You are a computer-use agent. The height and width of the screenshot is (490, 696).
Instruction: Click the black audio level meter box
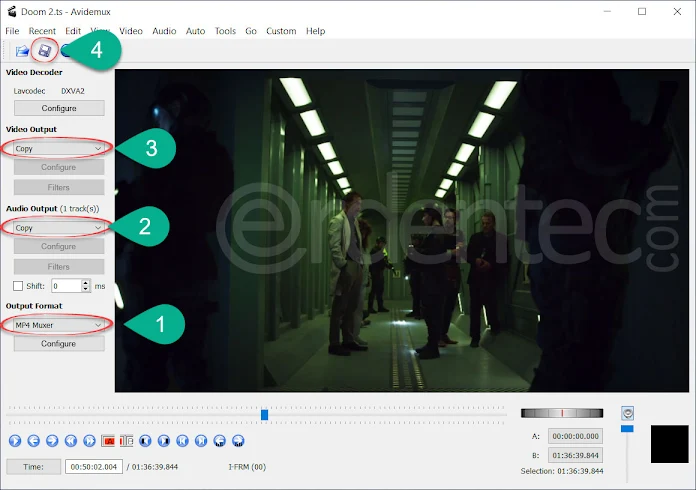click(x=669, y=444)
